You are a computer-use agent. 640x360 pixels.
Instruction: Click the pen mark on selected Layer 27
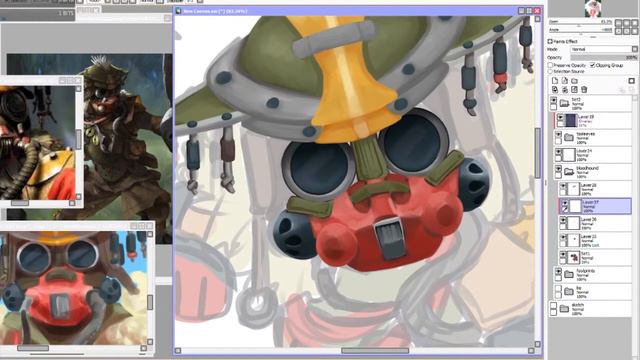tap(564, 209)
